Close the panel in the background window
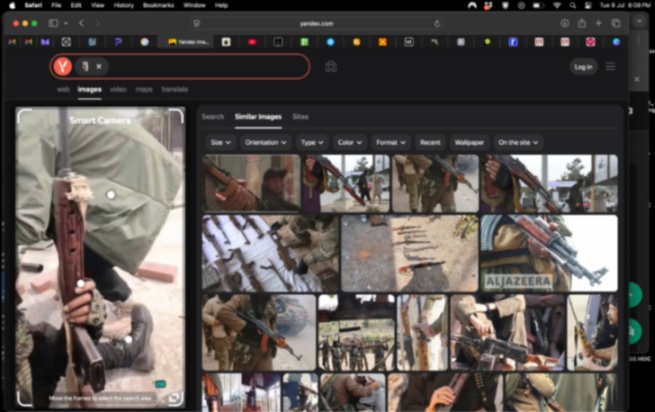Image resolution: width=655 pixels, height=412 pixels. 637,79
